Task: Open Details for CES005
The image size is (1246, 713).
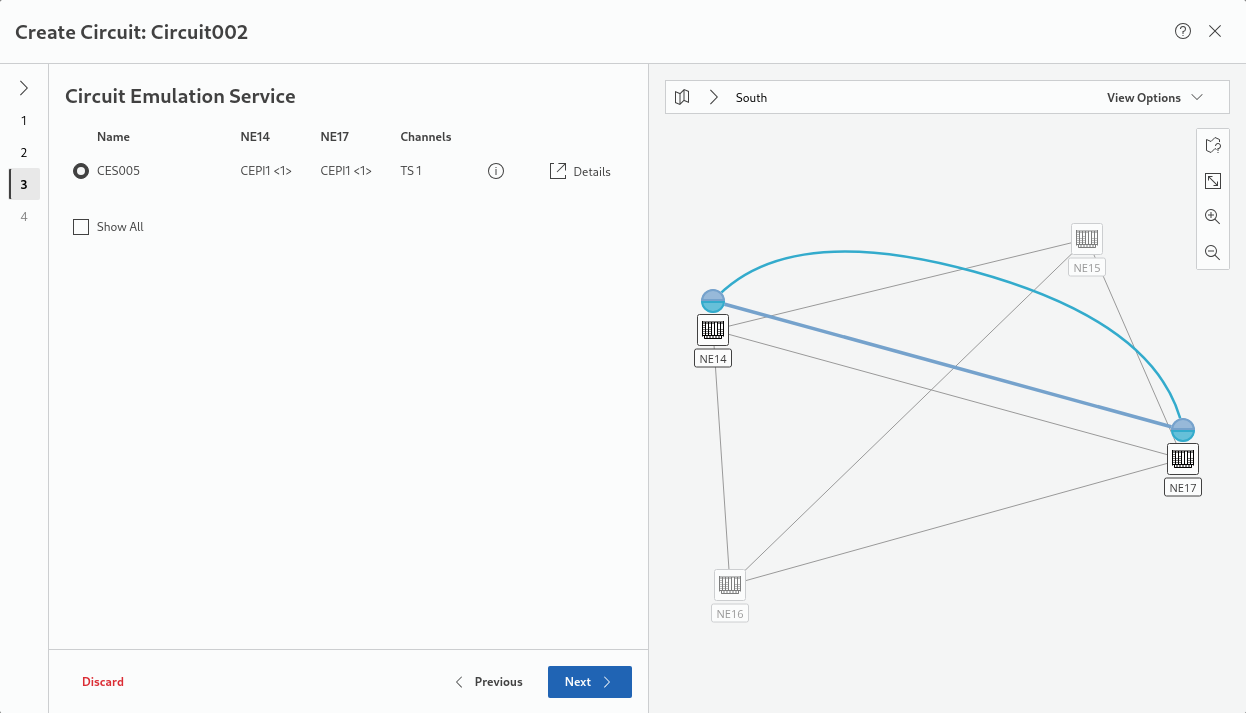Action: [x=580, y=171]
